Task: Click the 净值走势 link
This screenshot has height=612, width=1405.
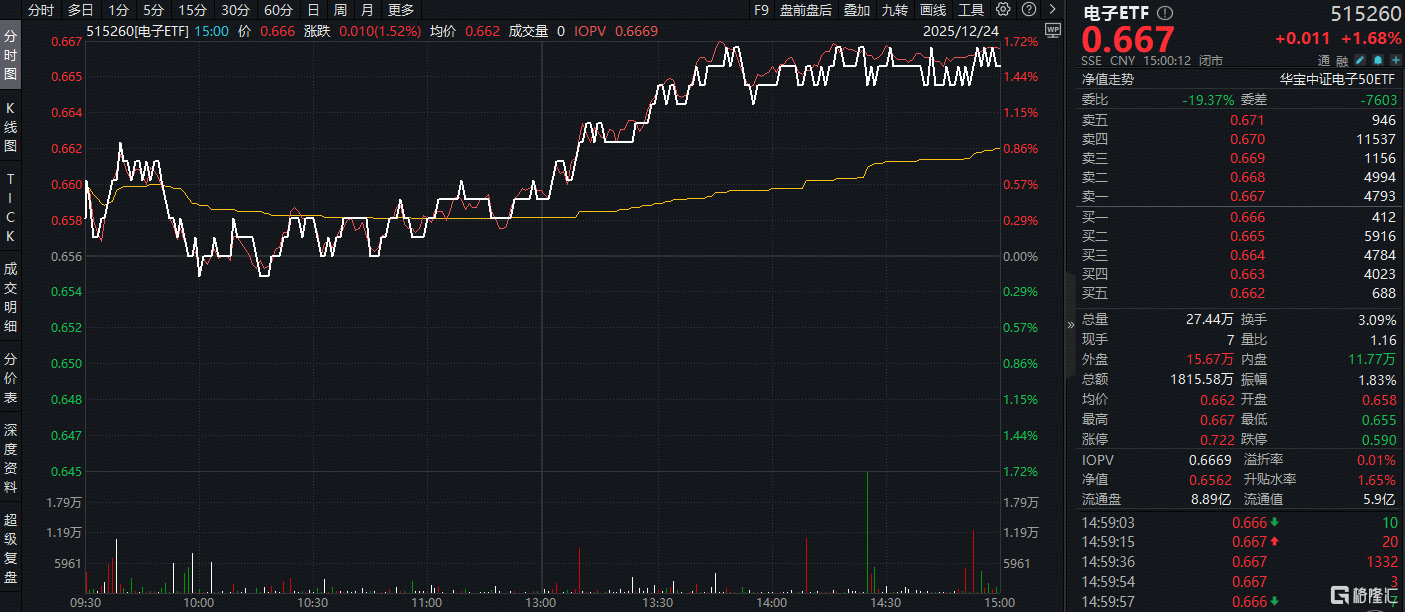Action: (1108, 79)
